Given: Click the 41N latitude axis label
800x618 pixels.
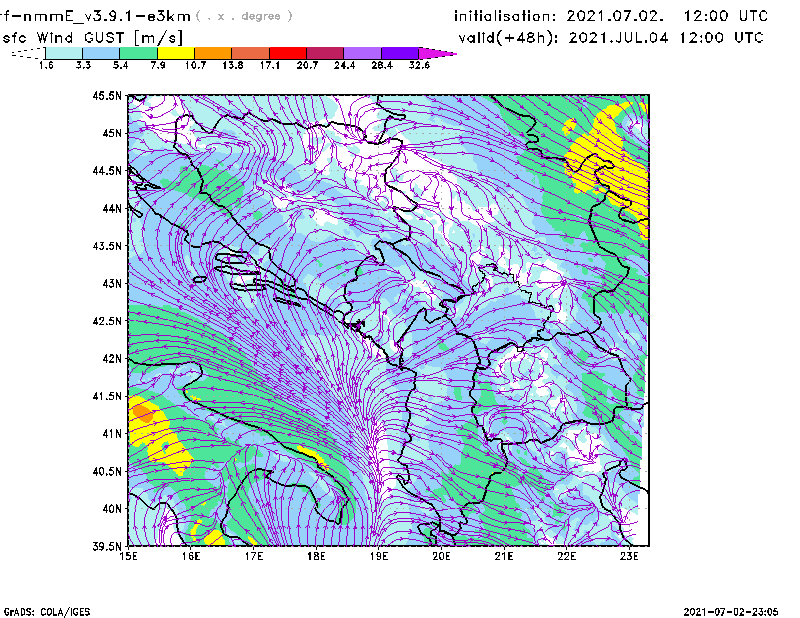Looking at the screenshot, I should [112, 434].
